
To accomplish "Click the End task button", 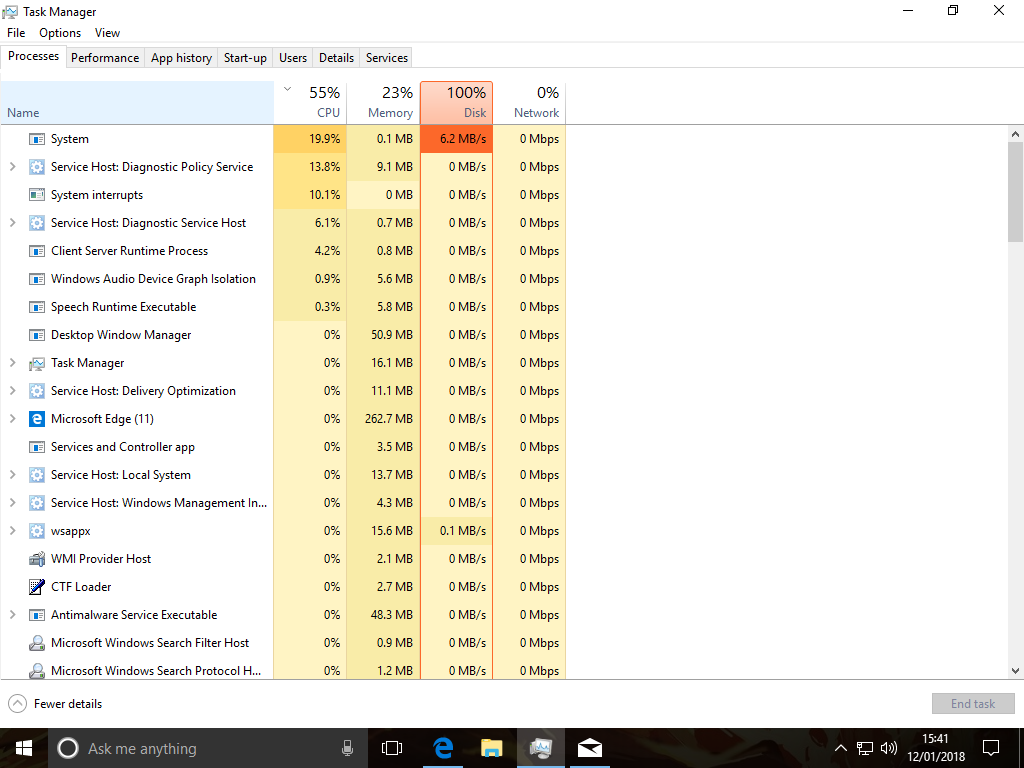I will (972, 704).
